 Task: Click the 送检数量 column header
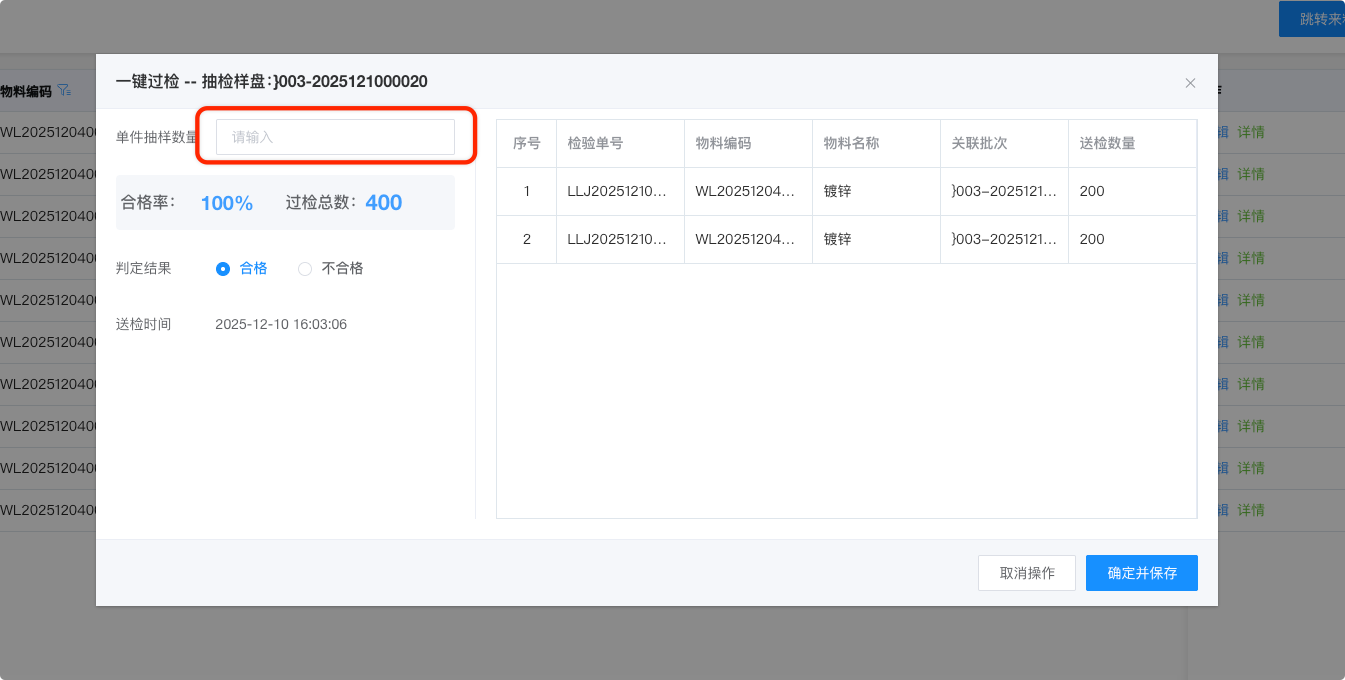click(1107, 143)
